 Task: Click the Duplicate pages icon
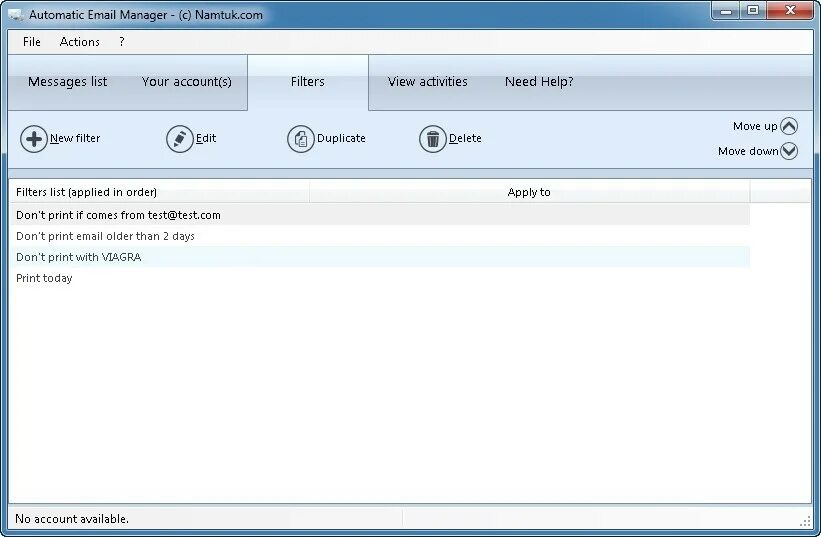pos(301,139)
